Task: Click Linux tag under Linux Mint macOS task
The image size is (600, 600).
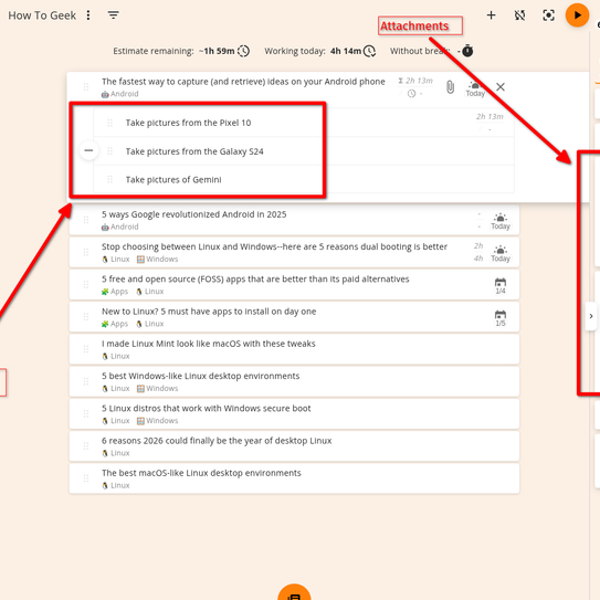Action: [116, 356]
